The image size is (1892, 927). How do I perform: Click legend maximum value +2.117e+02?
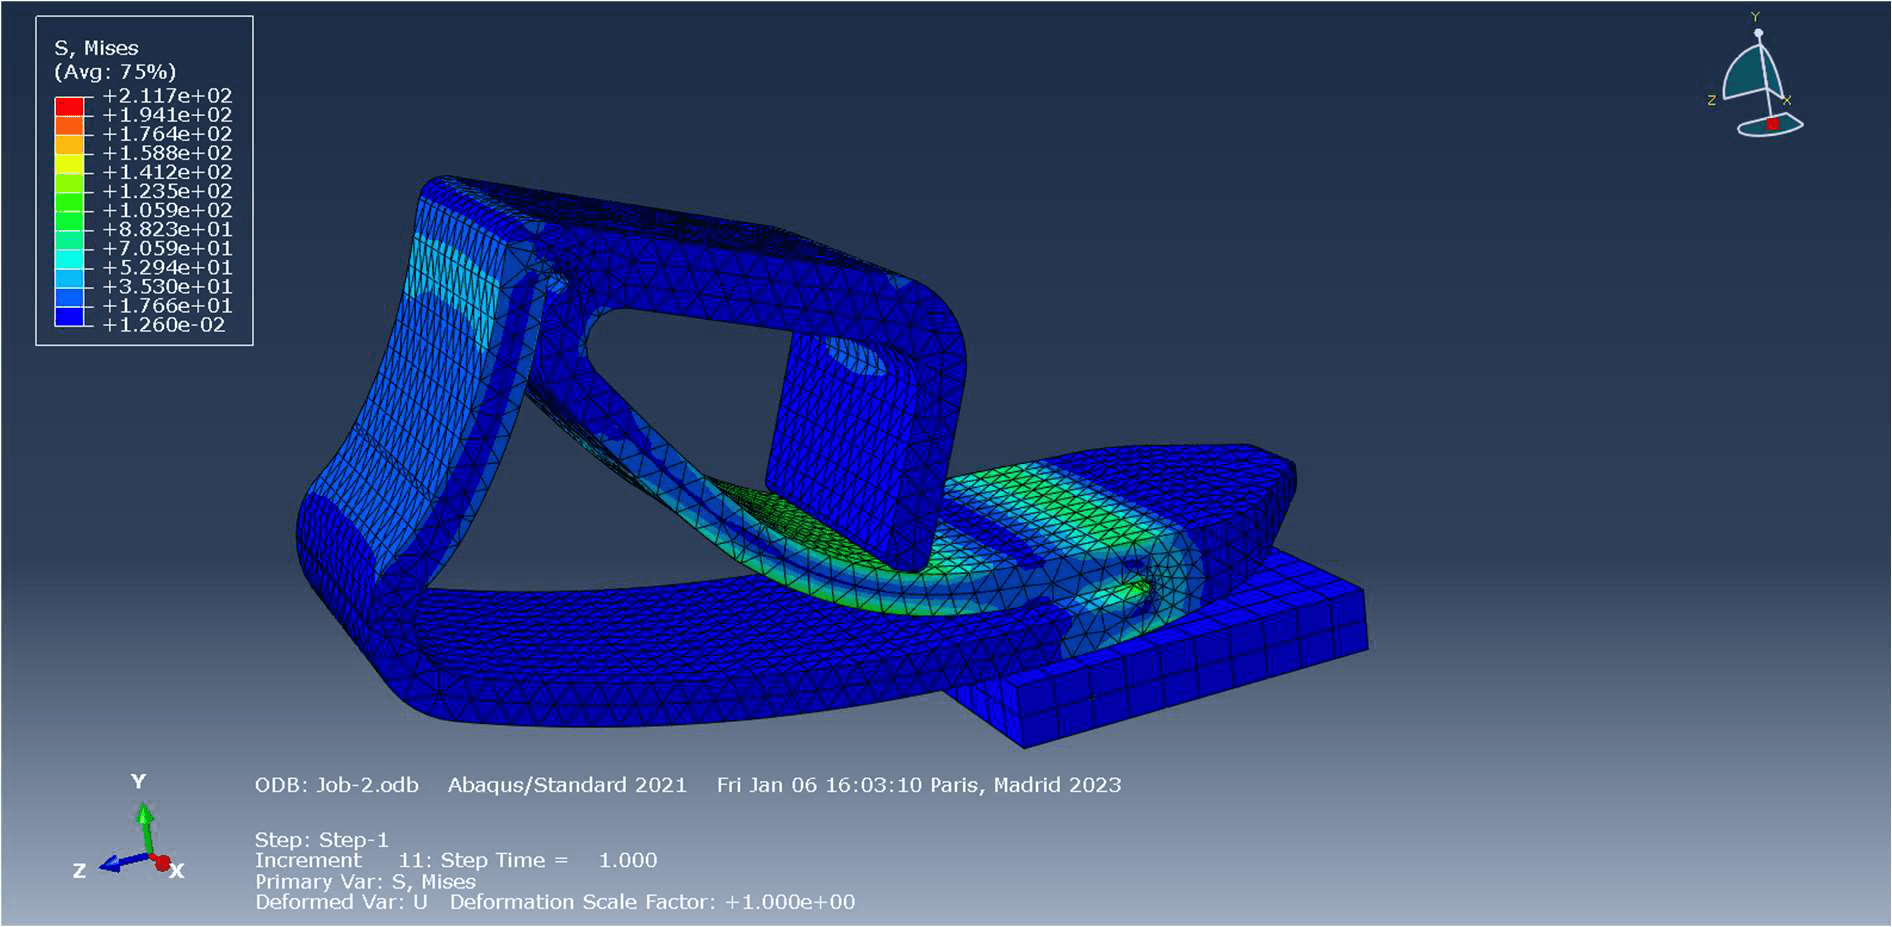[x=167, y=96]
